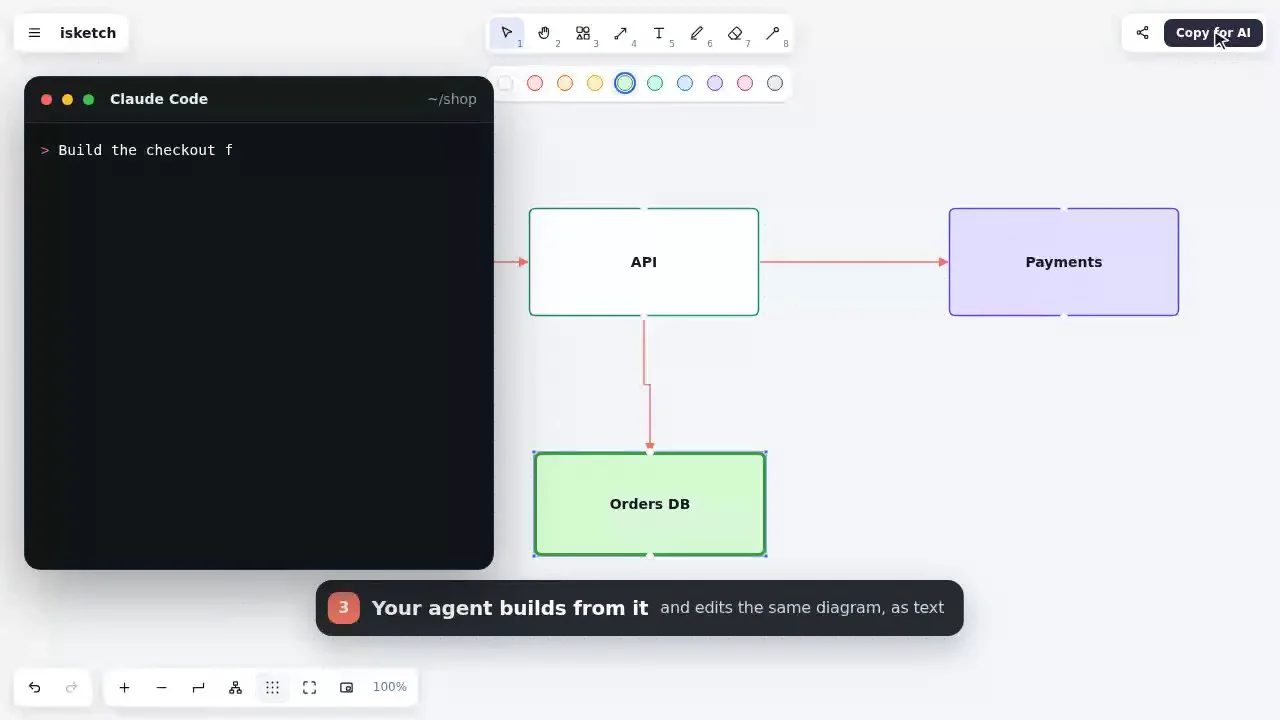Open the hamburger menu beside isketch
The image size is (1280, 720).
point(35,33)
